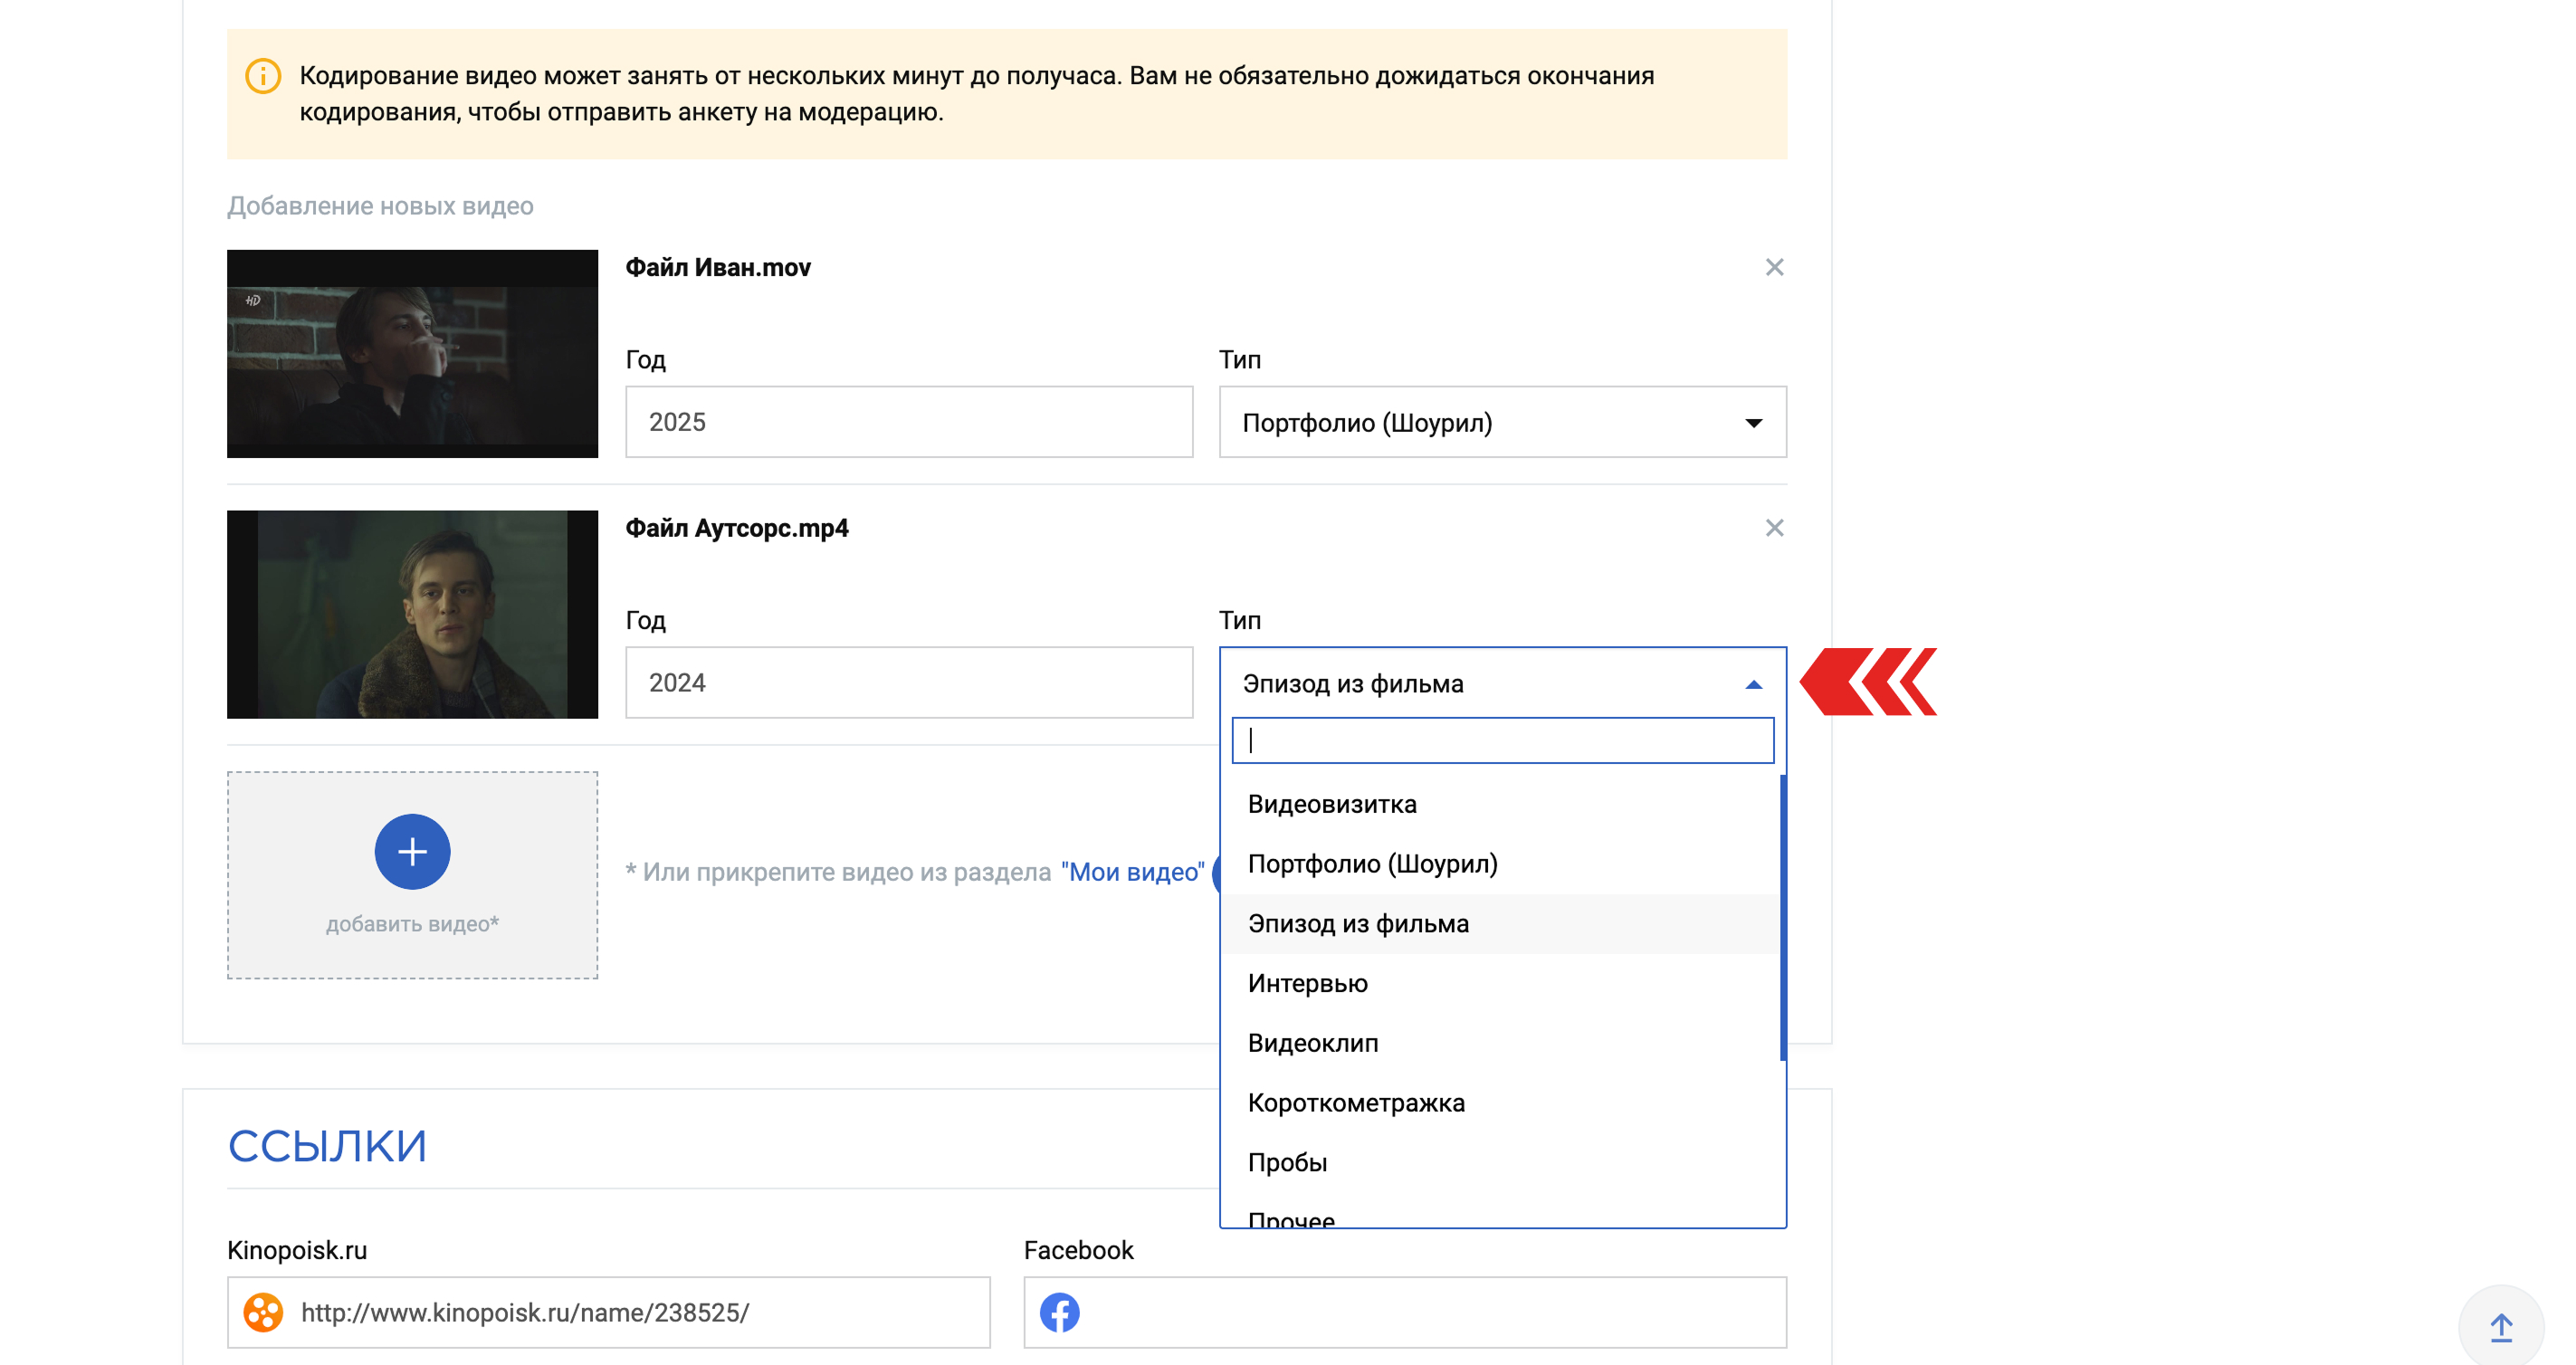Remove the Иван.mov video file
The width and height of the screenshot is (2576, 1365).
[x=1773, y=267]
